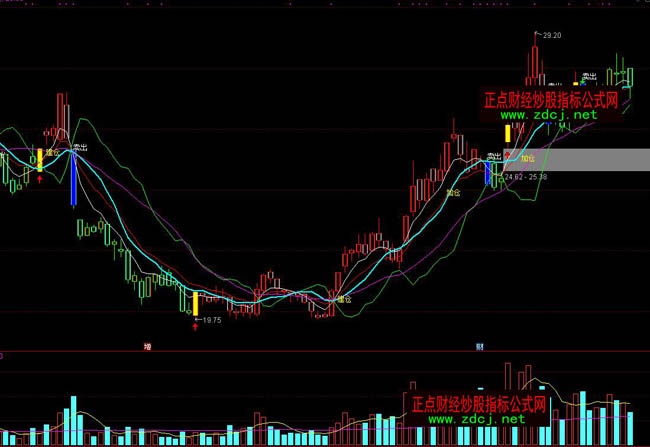This screenshot has width=650, height=447.
Task: Click the yellow signal bar near the 19.75 low
Action: coord(195,303)
